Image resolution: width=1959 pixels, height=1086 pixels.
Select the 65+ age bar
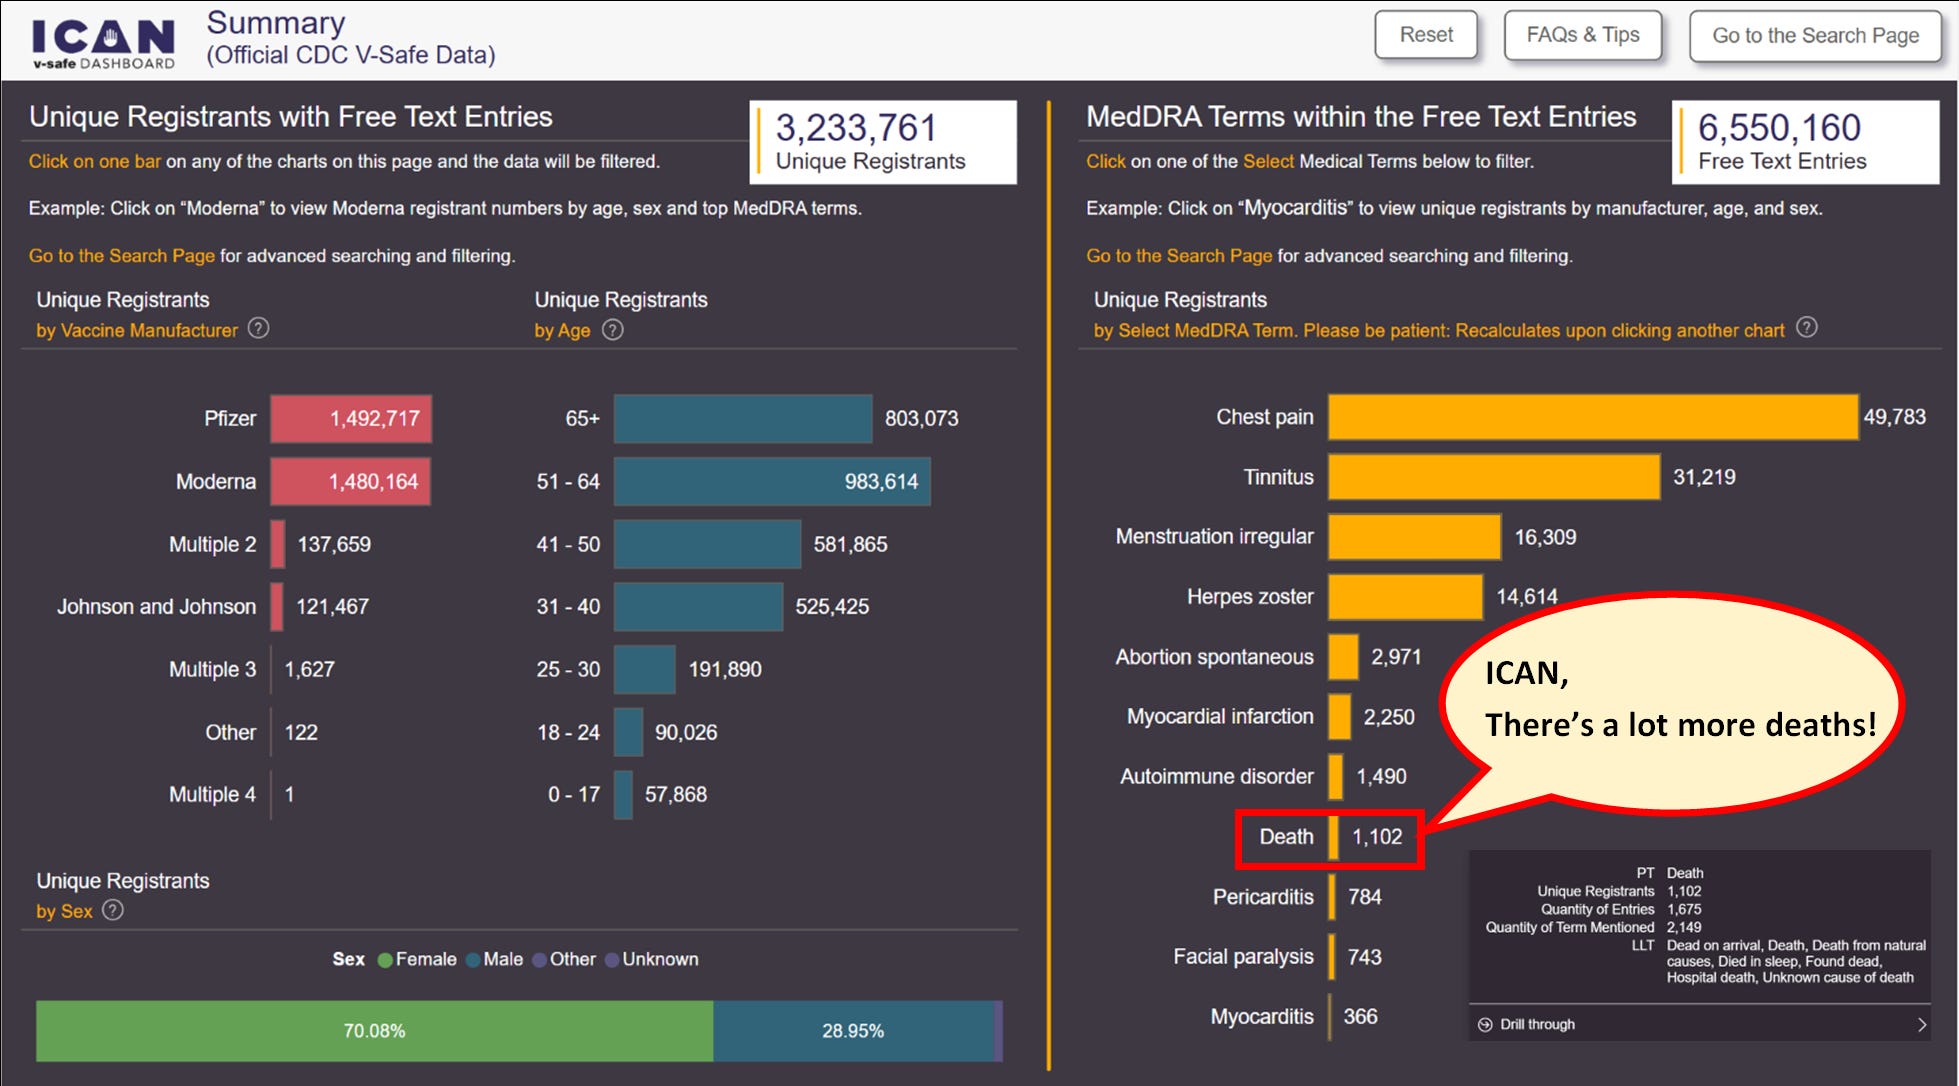[x=743, y=418]
